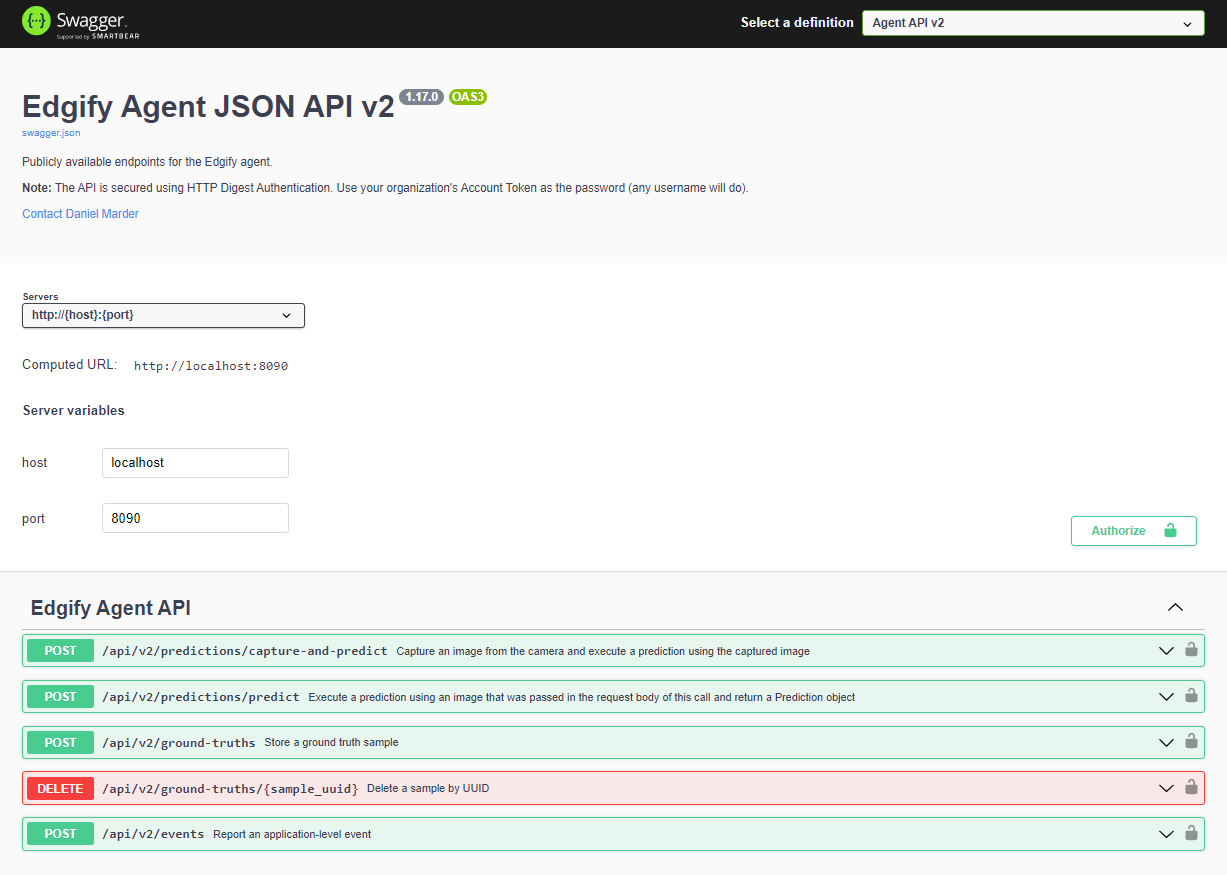
Task: Expand the POST ground-truths endpoint chevron
Action: pyautogui.click(x=1166, y=743)
